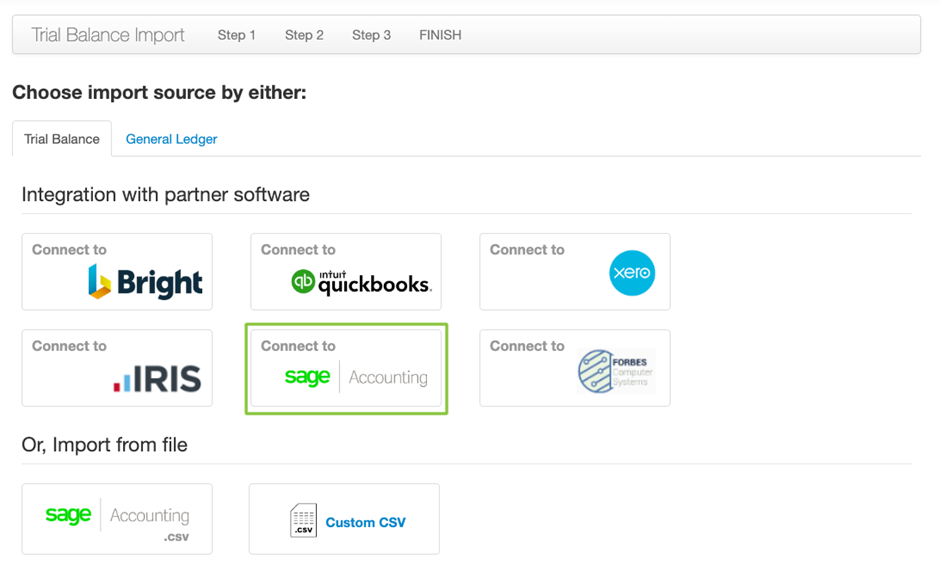Screen dimensions: 940x577
Task: Click the 'Integration with partner software' heading
Action: (165, 194)
